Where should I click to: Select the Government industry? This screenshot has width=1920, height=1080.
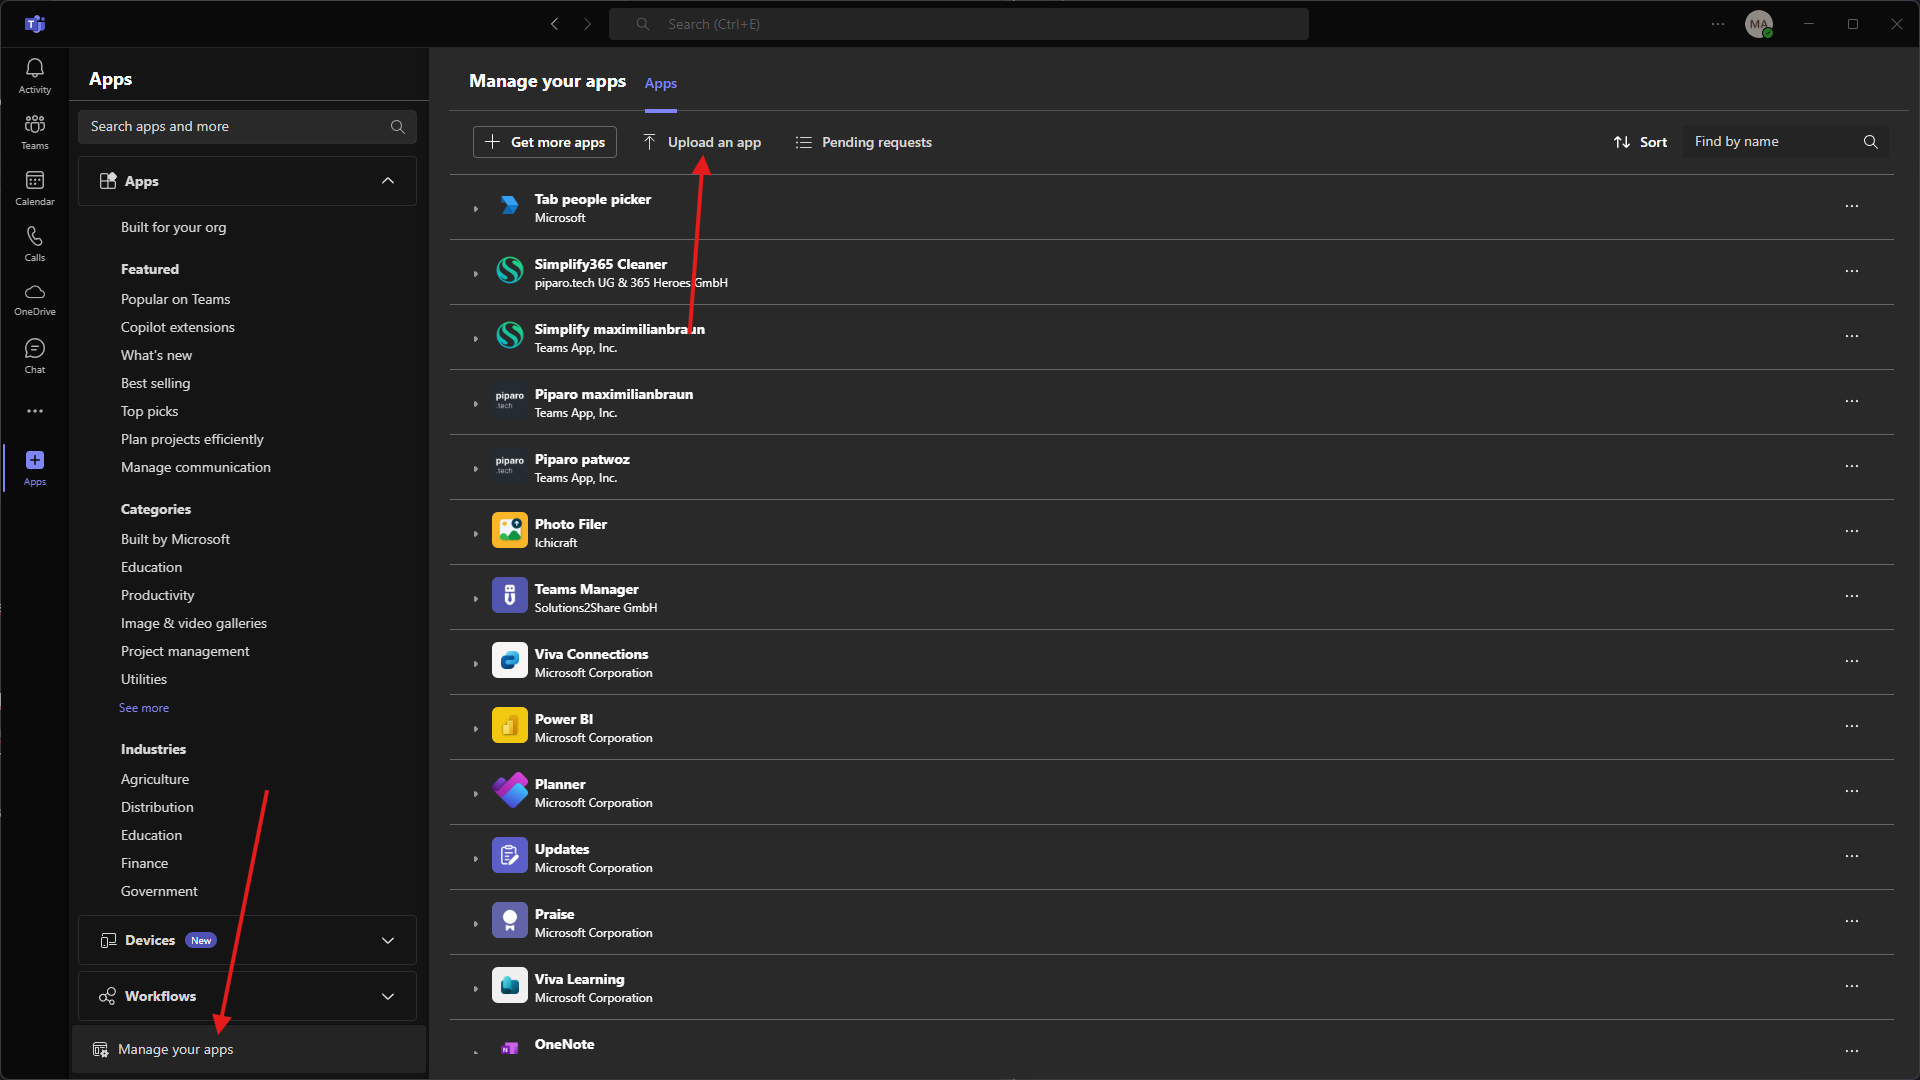(159, 892)
